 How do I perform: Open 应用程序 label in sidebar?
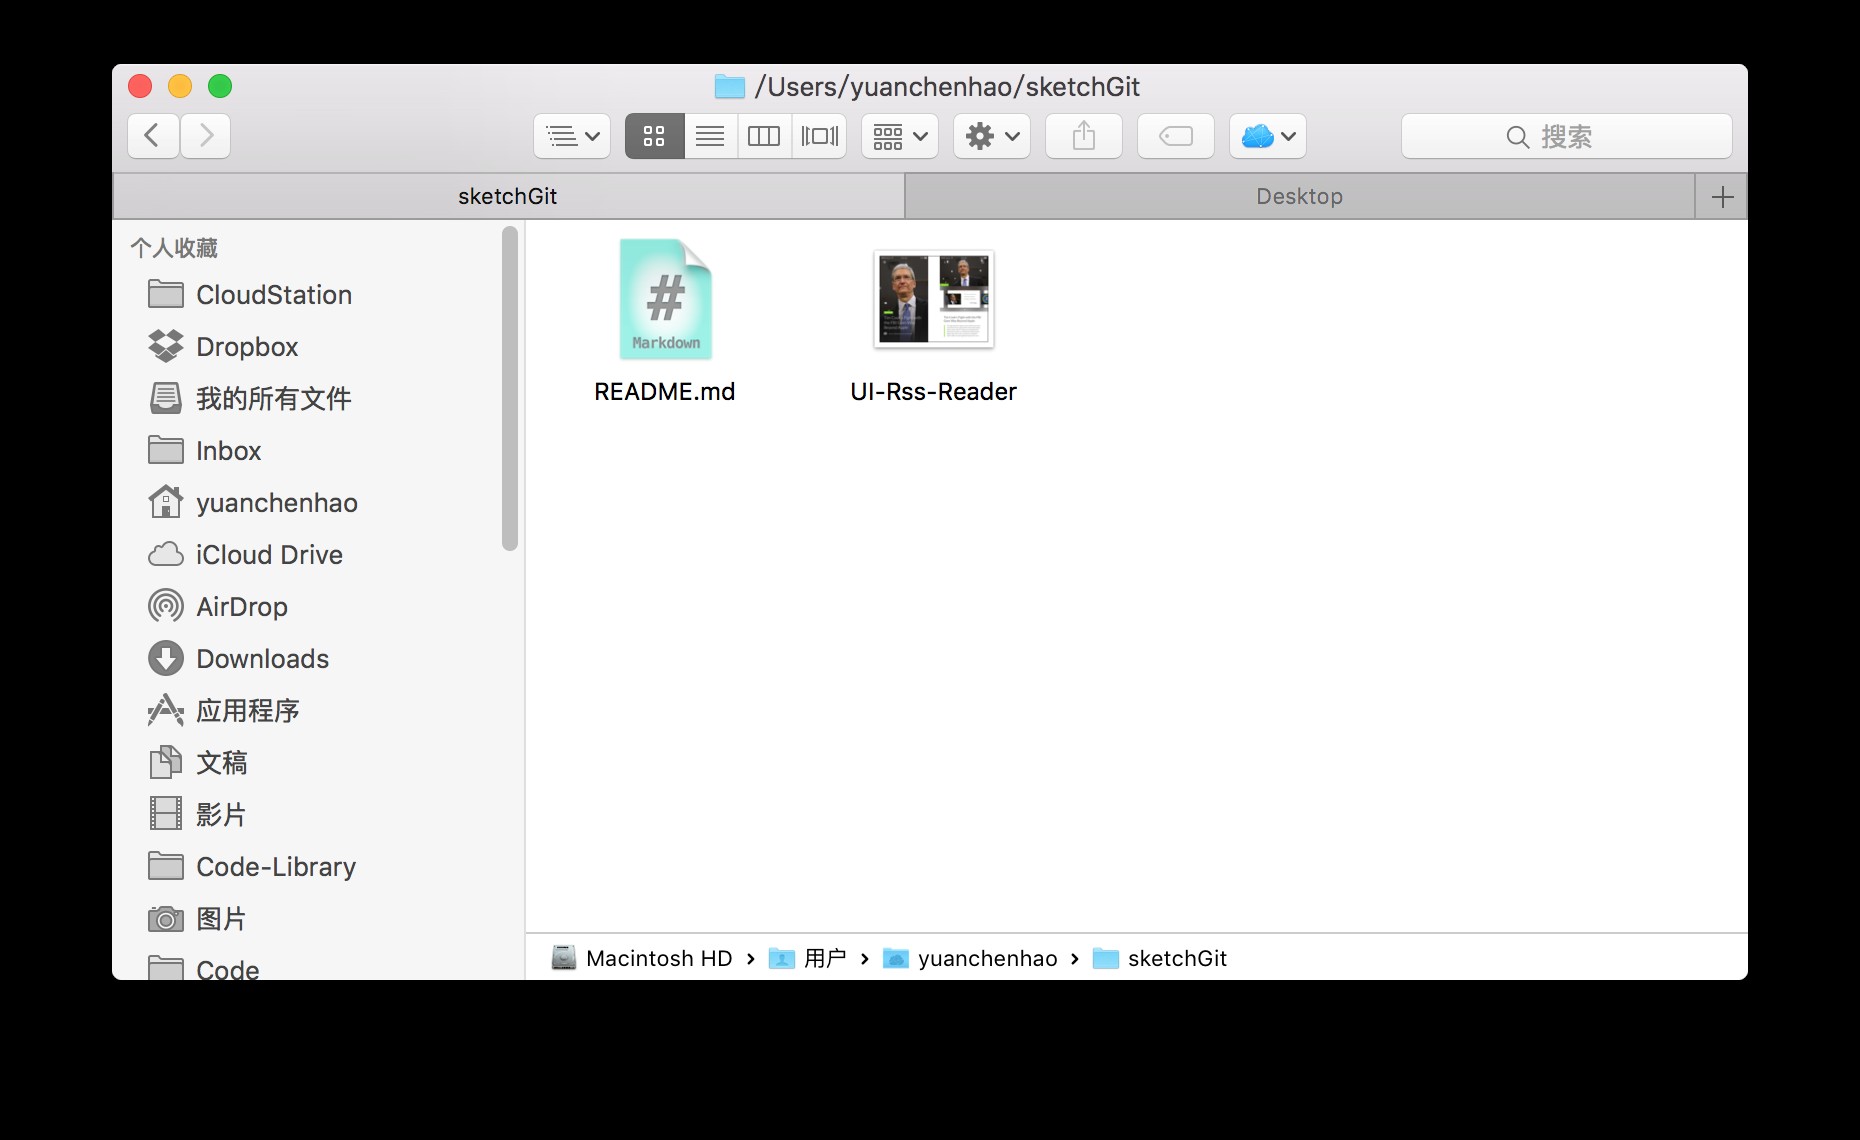click(248, 711)
